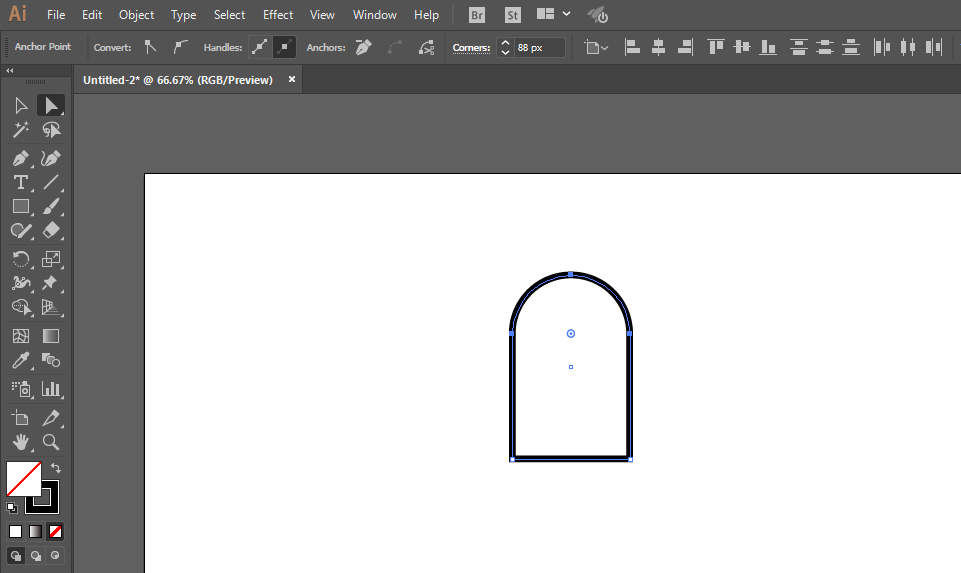961x573 pixels.
Task: Select the Rotate tool
Action: (21, 259)
